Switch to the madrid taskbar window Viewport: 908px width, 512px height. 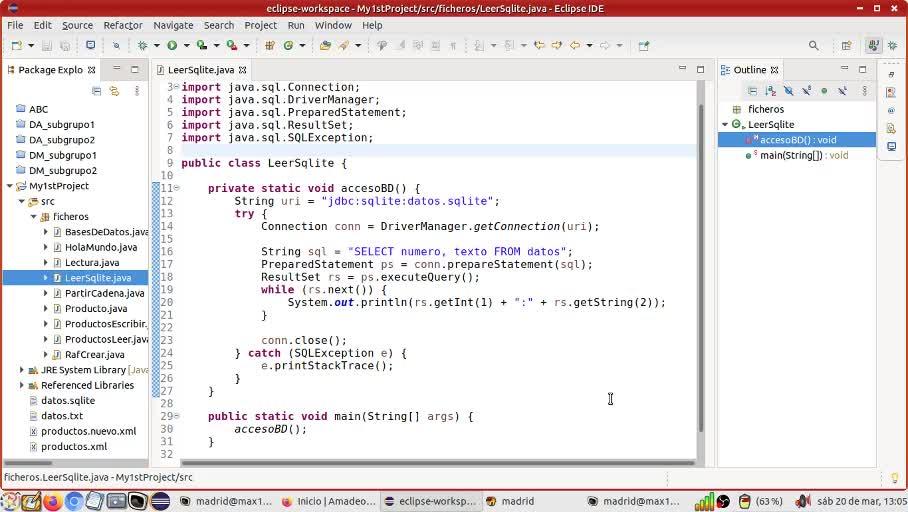click(x=517, y=501)
